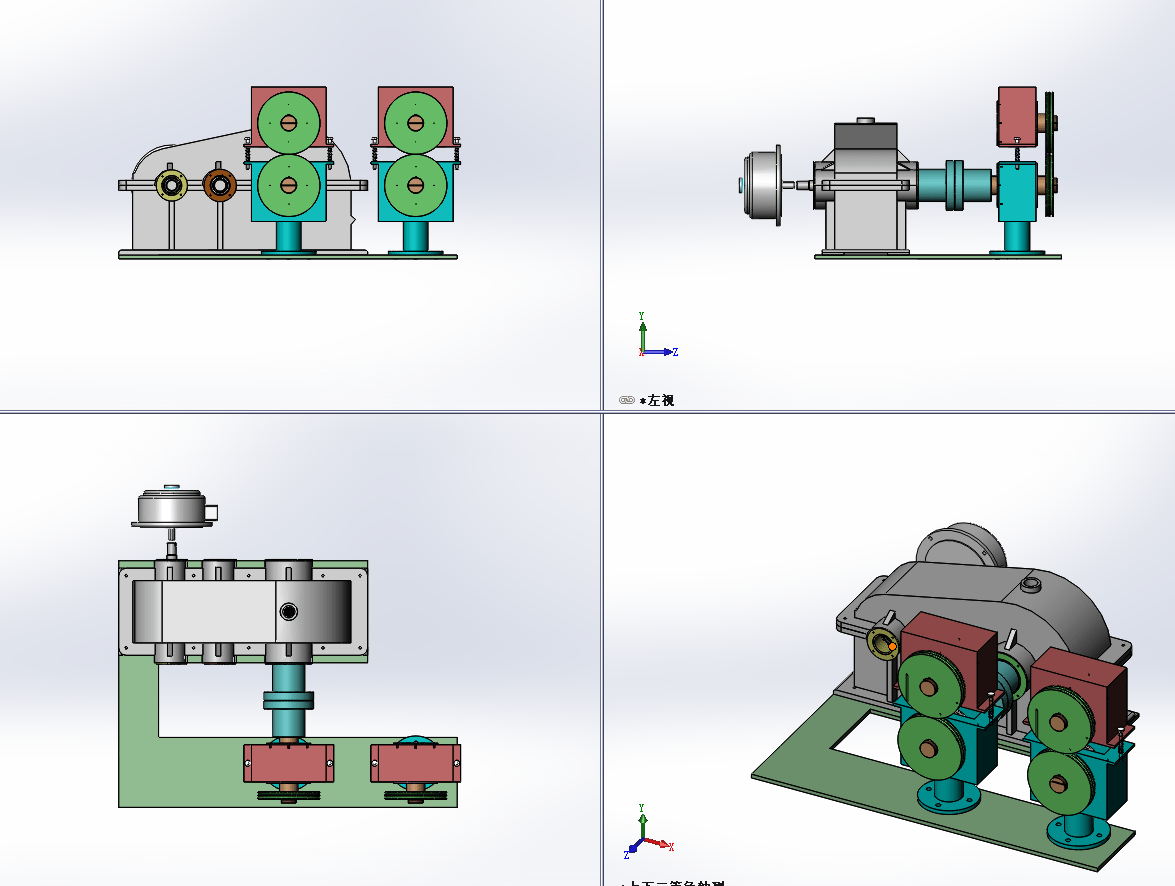Select upper-left green roller in front view

[289, 122]
